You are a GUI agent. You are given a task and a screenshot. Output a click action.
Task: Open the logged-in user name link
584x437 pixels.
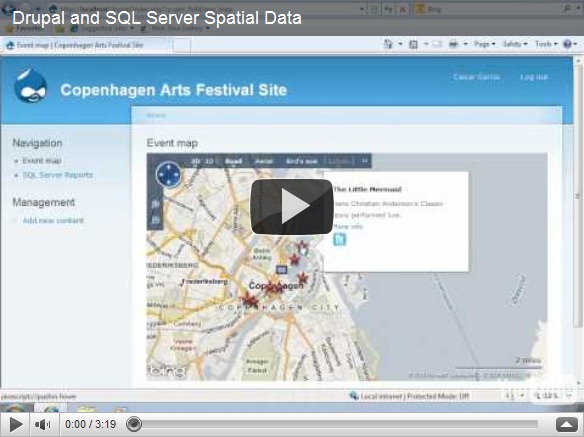pos(476,77)
